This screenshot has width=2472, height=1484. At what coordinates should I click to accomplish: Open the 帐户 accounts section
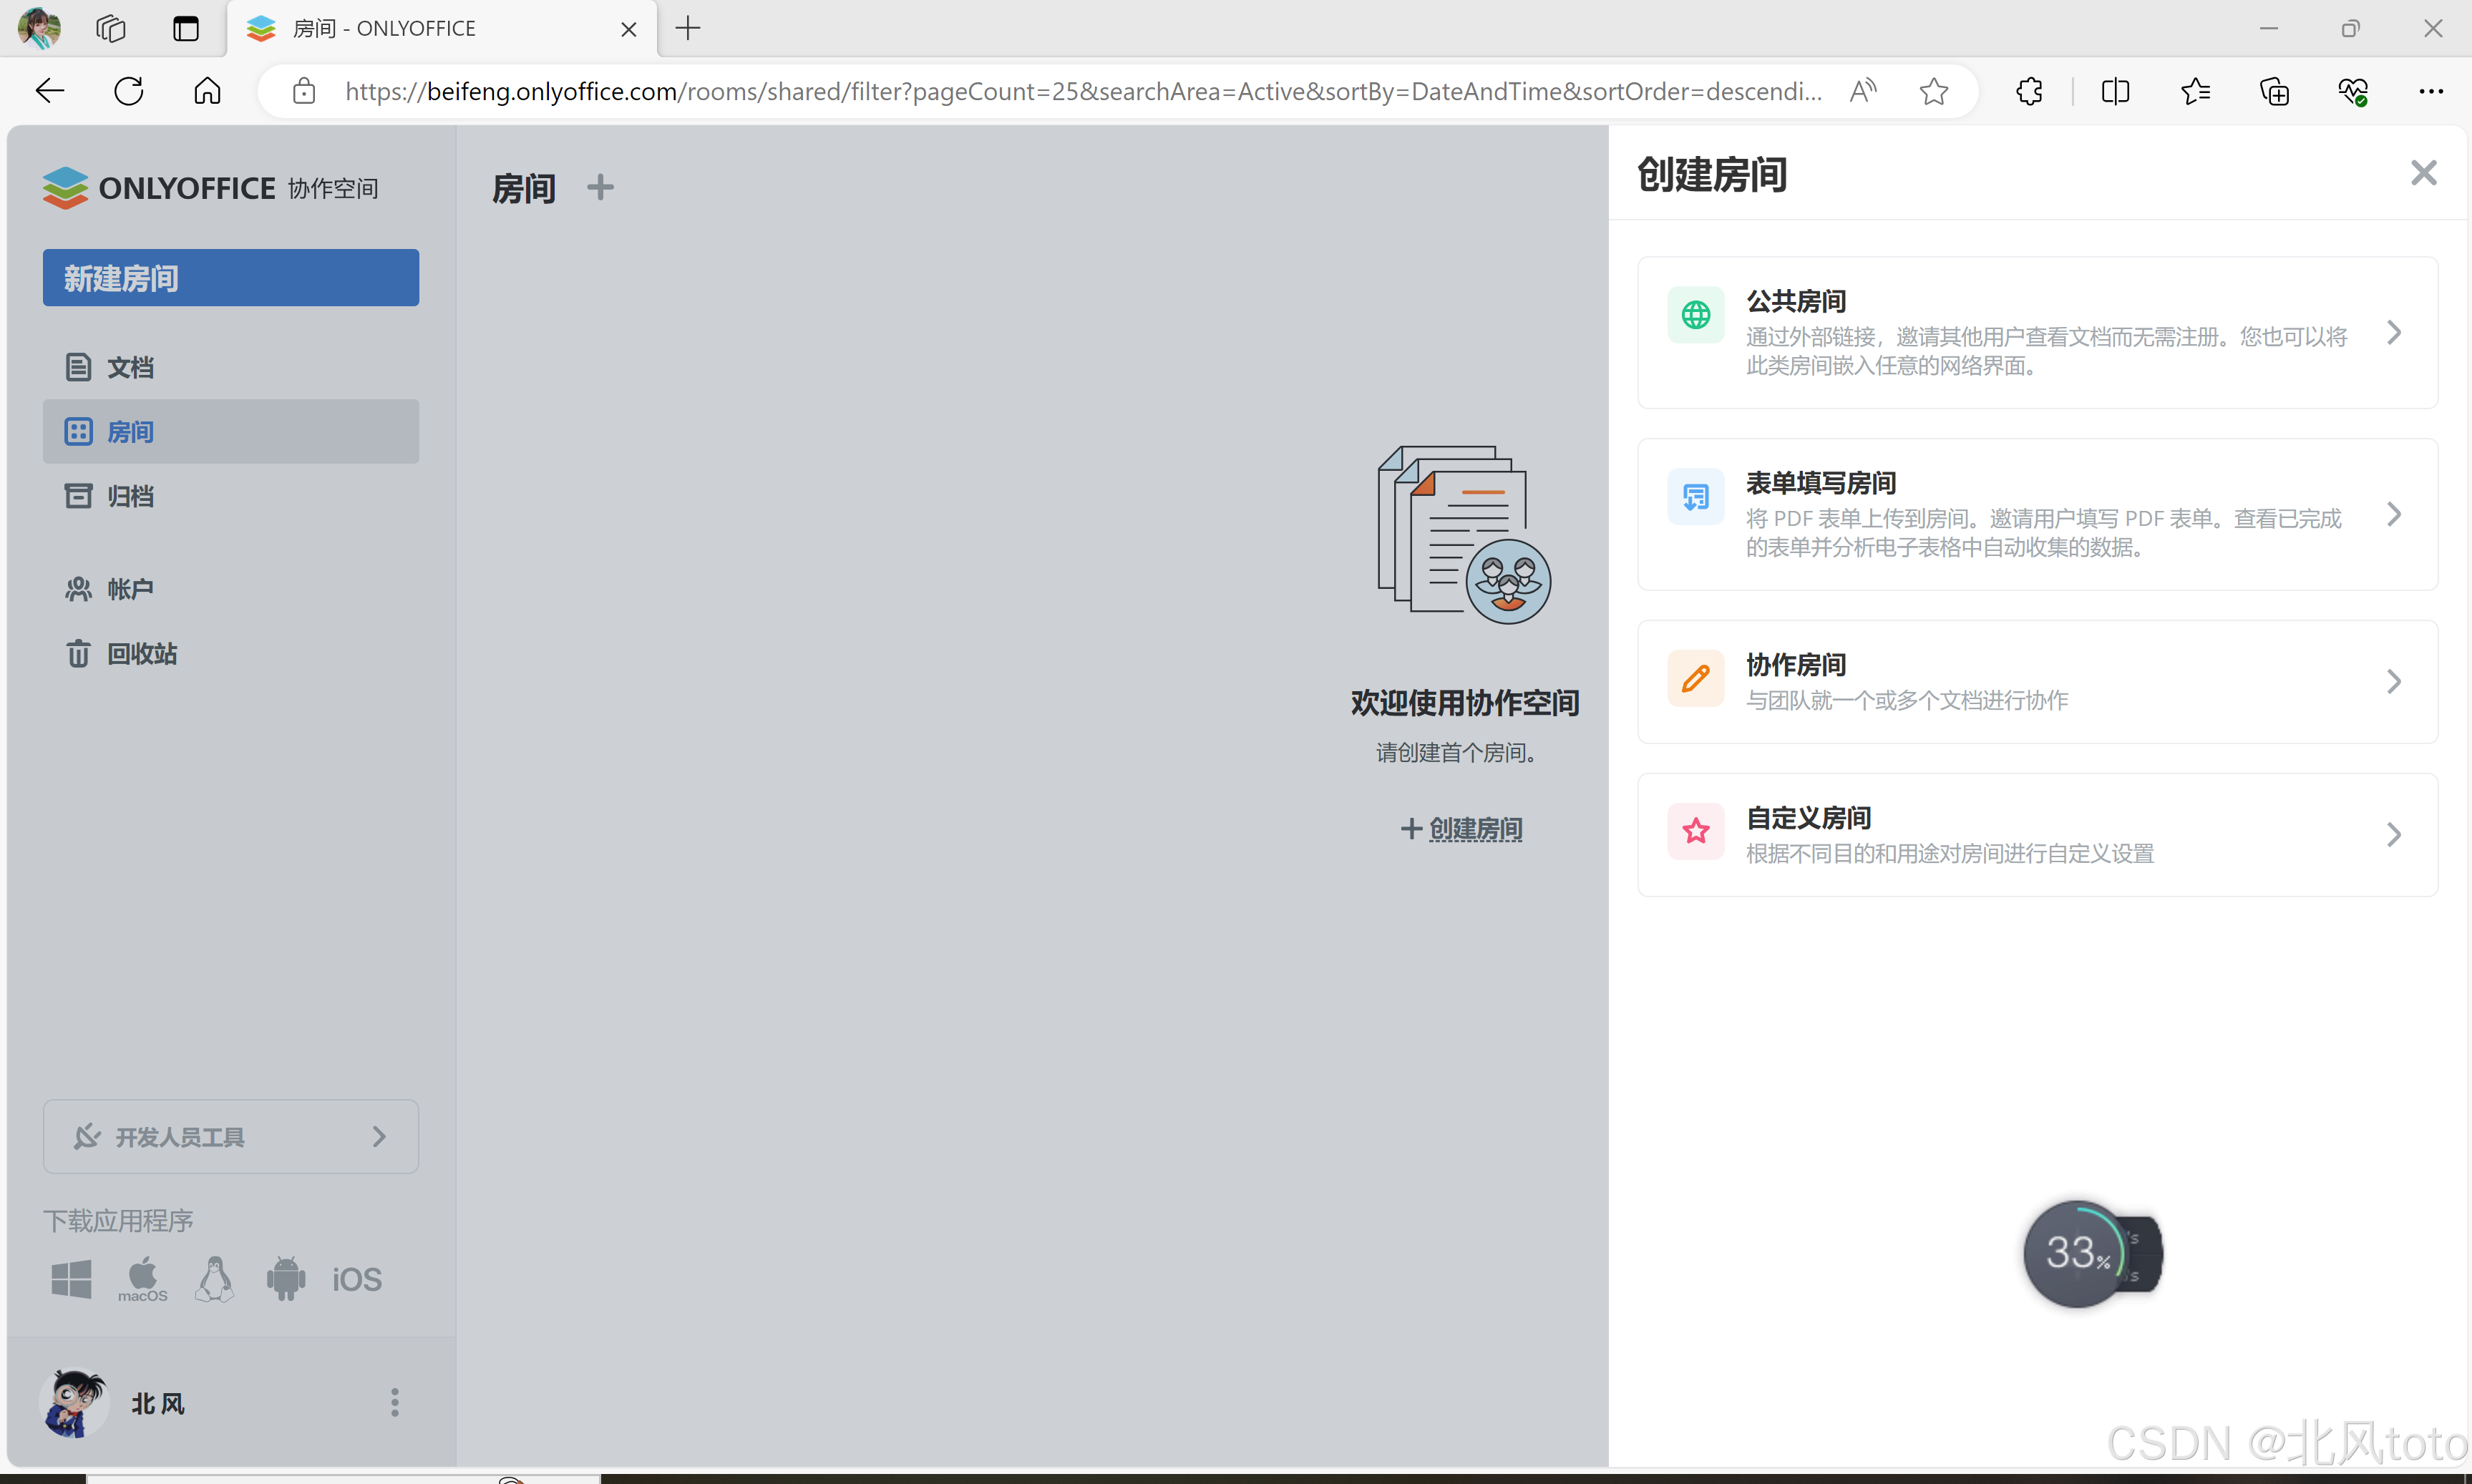coord(129,588)
